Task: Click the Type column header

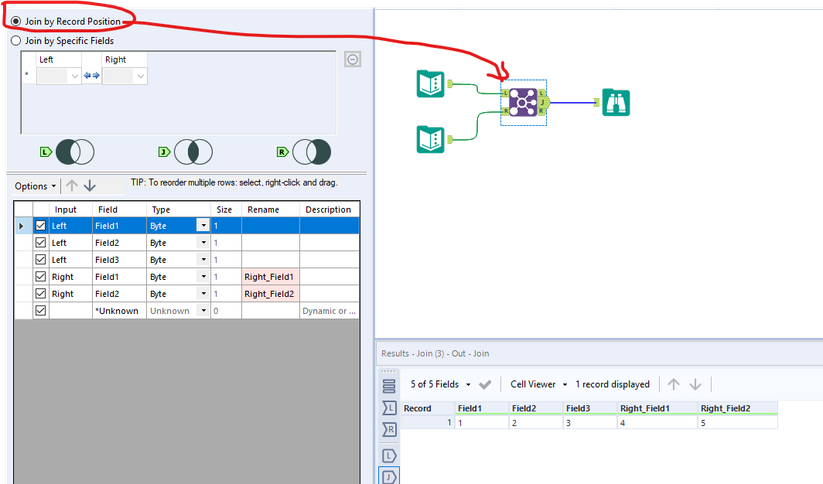Action: (178, 209)
